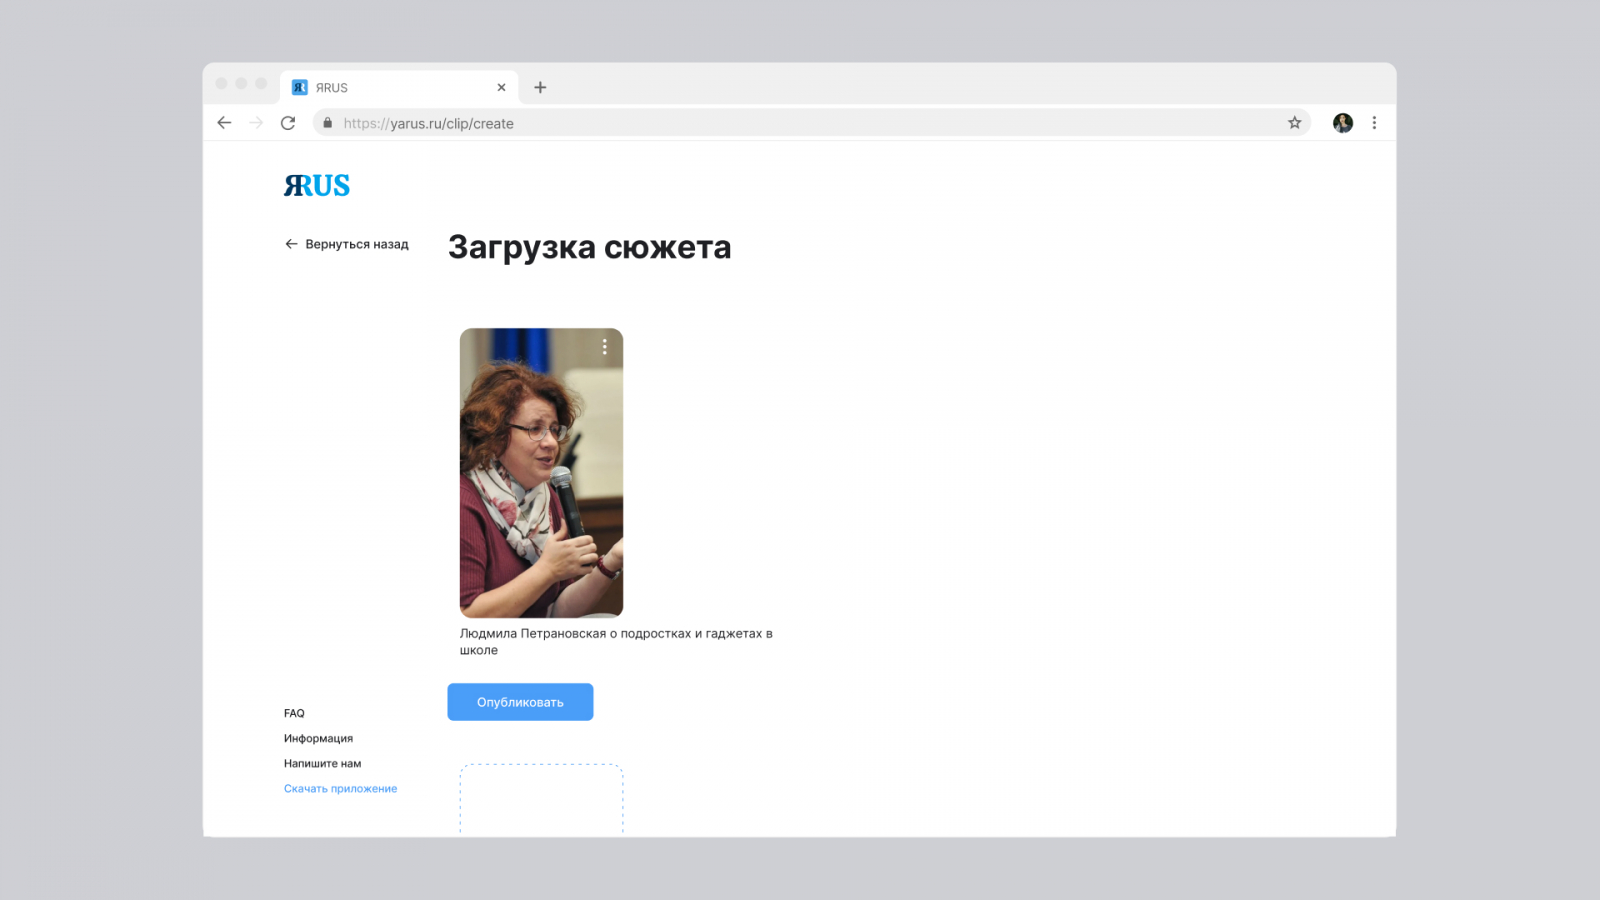Screen dimensions: 1600x900
Task: Open the clip's three-dot options menu
Action: tap(604, 347)
